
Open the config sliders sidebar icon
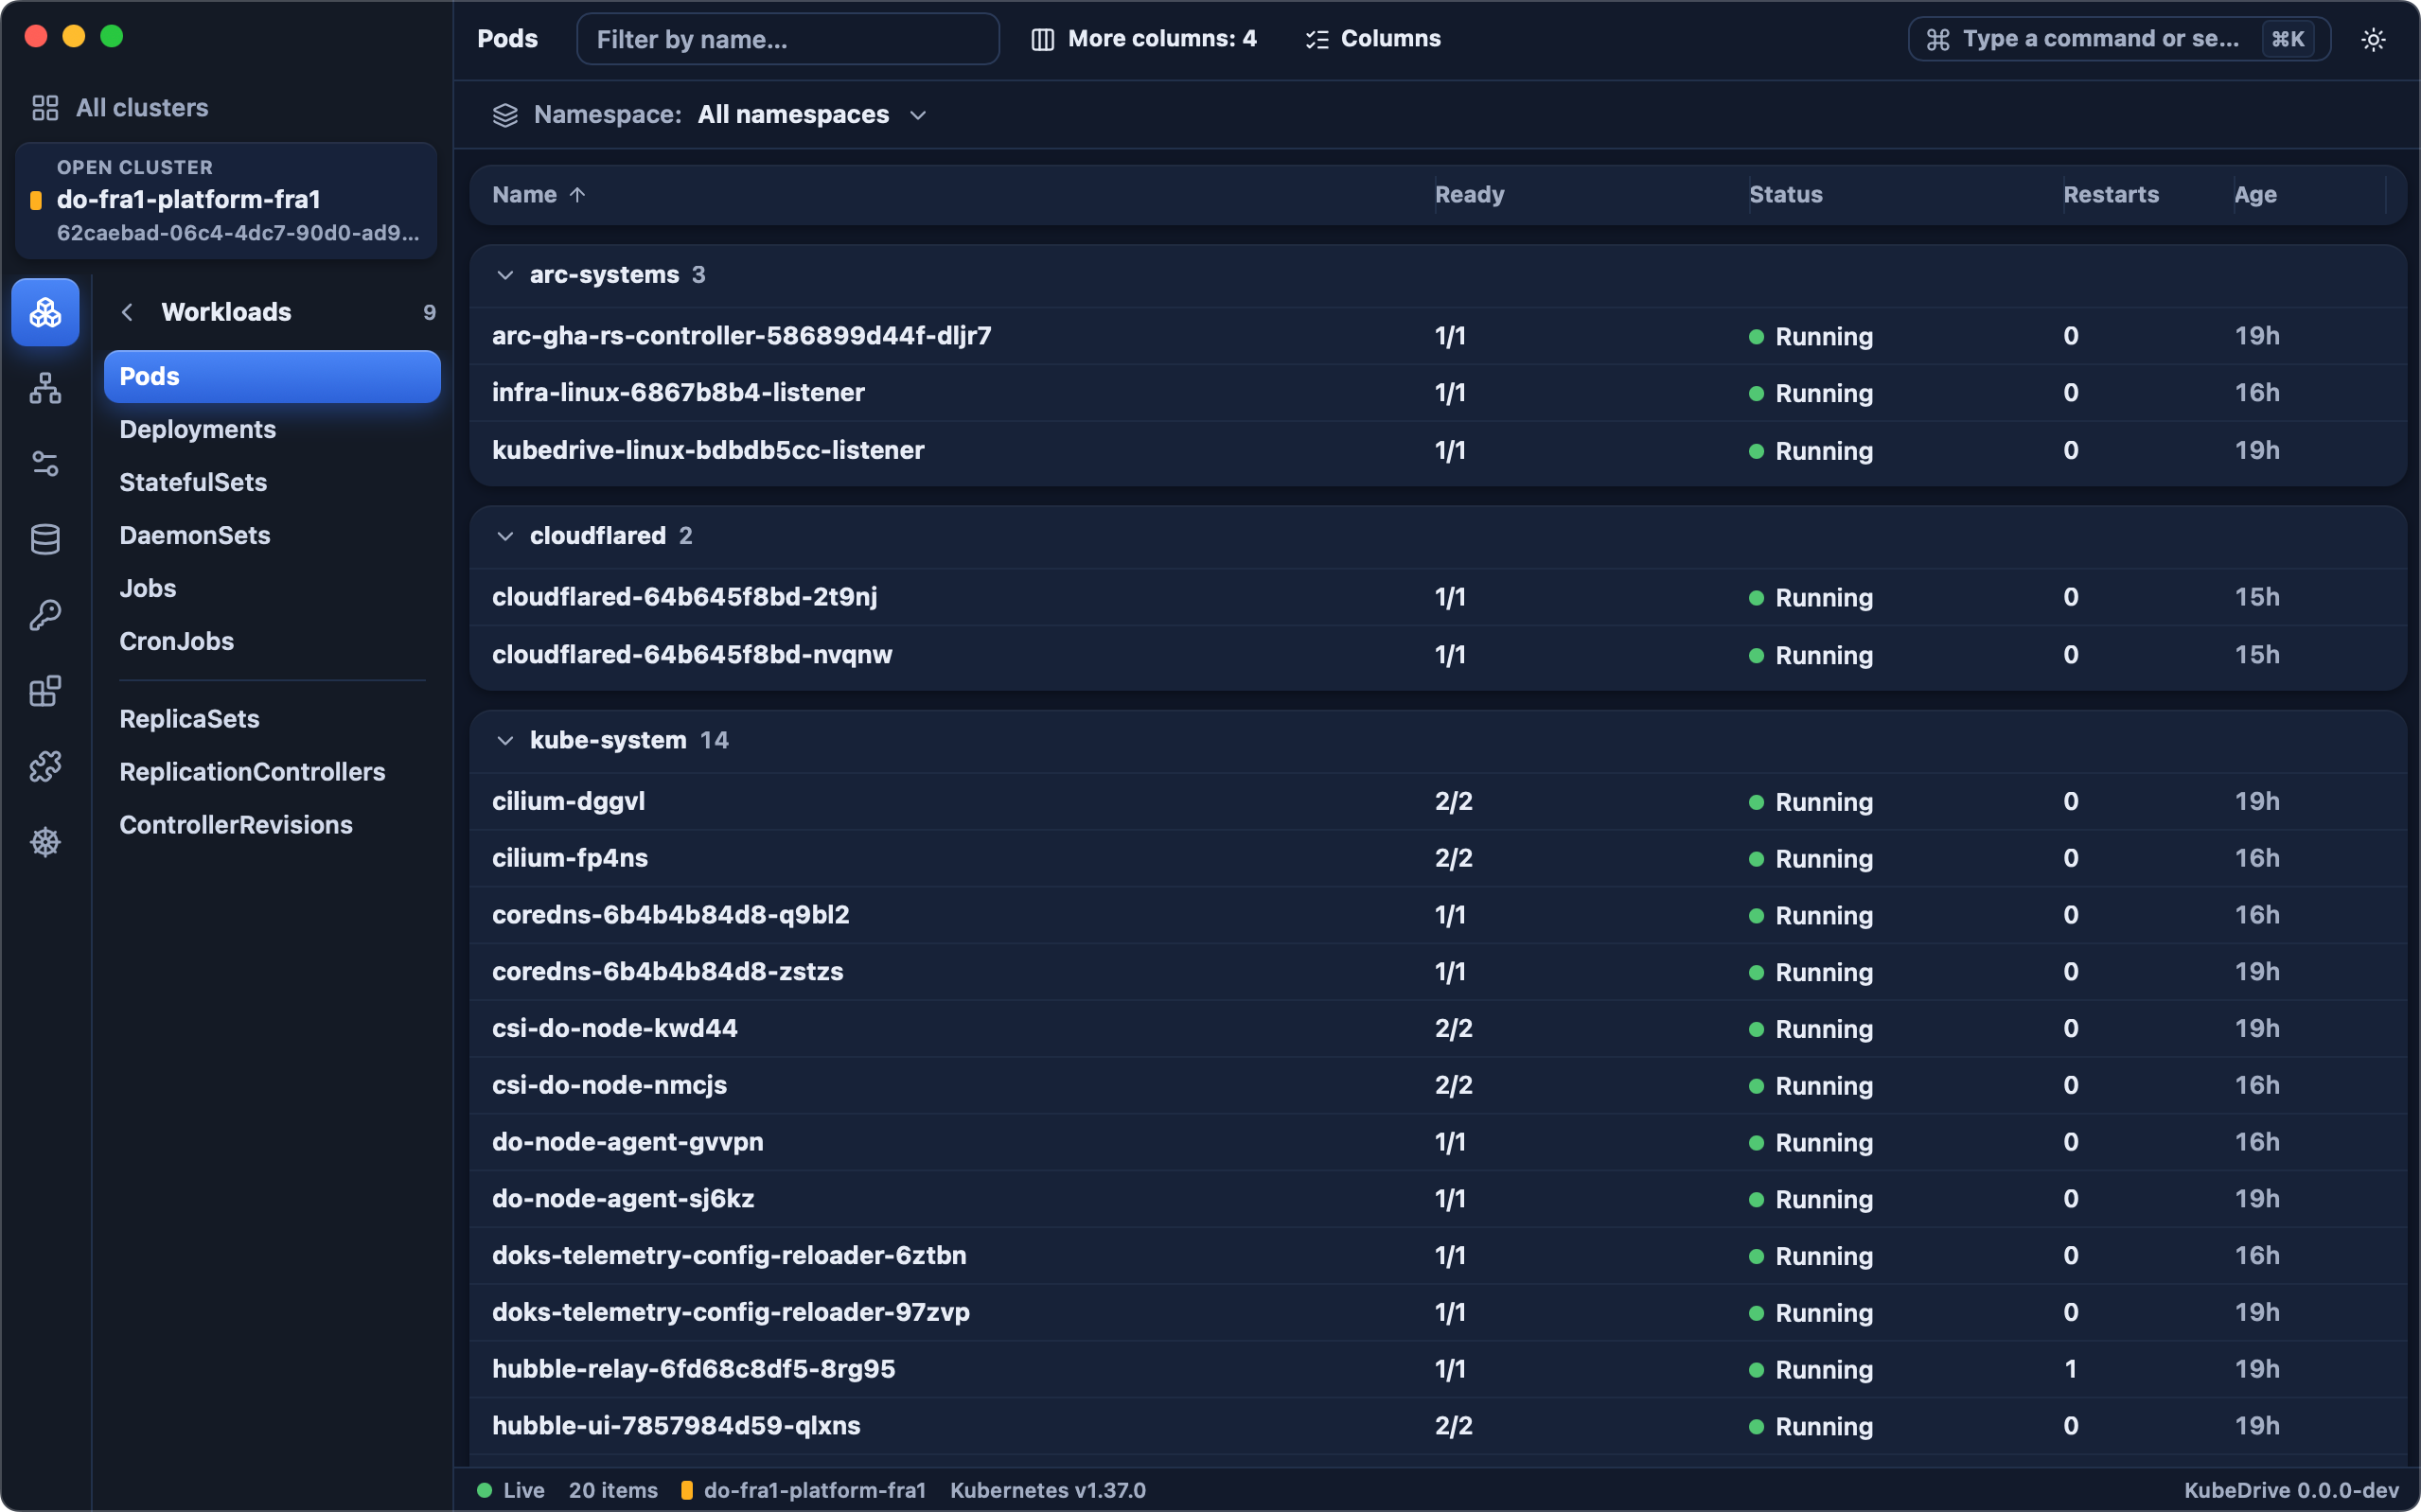(x=45, y=464)
